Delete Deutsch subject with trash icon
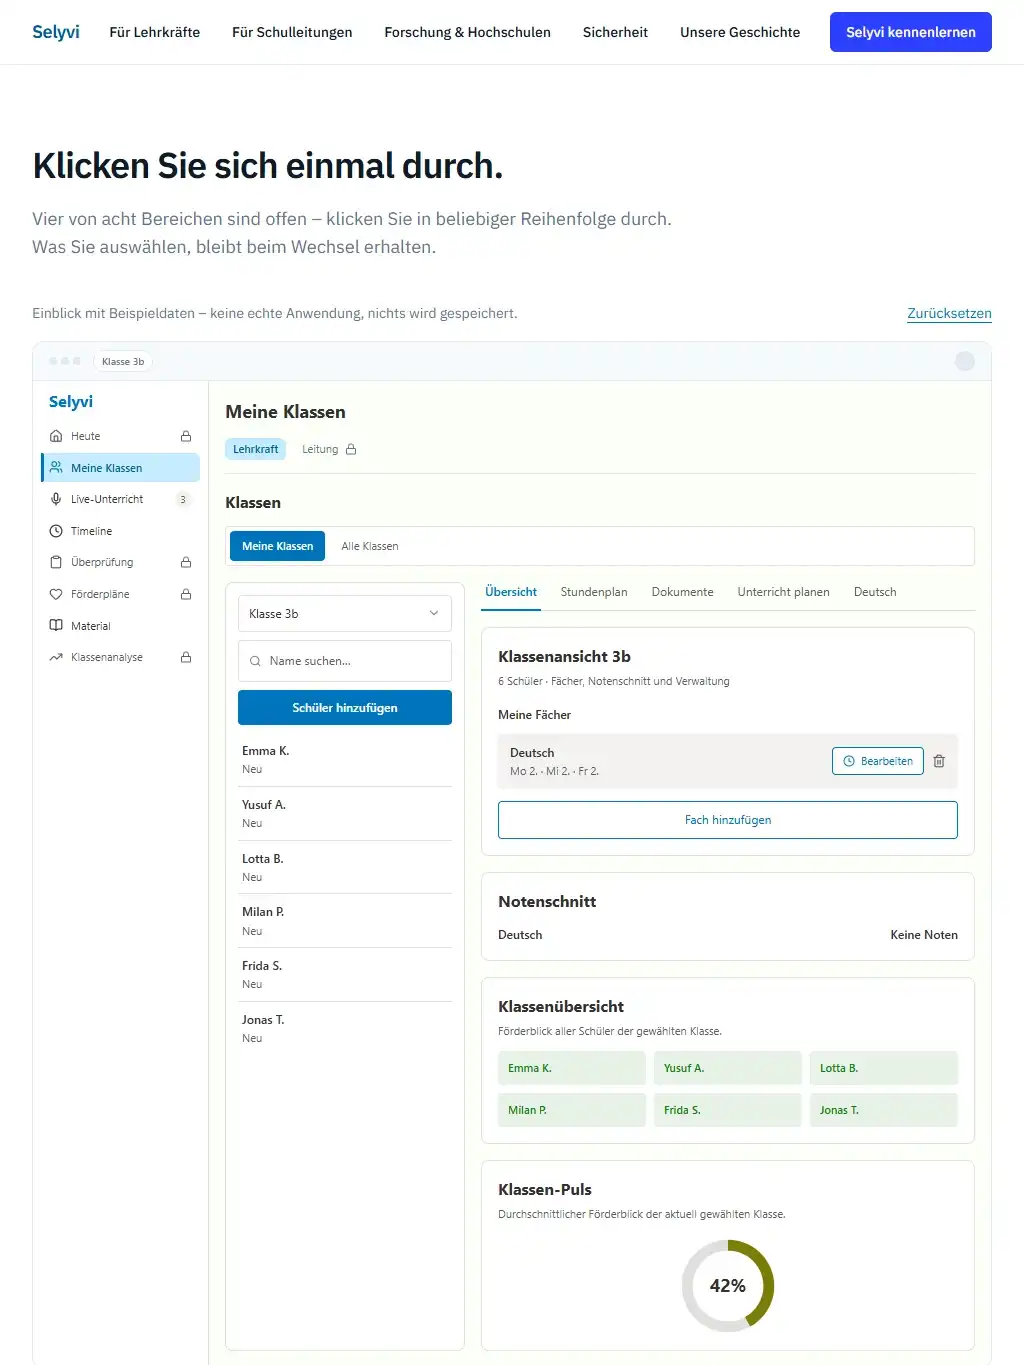The height and width of the screenshot is (1365, 1024). 939,761
